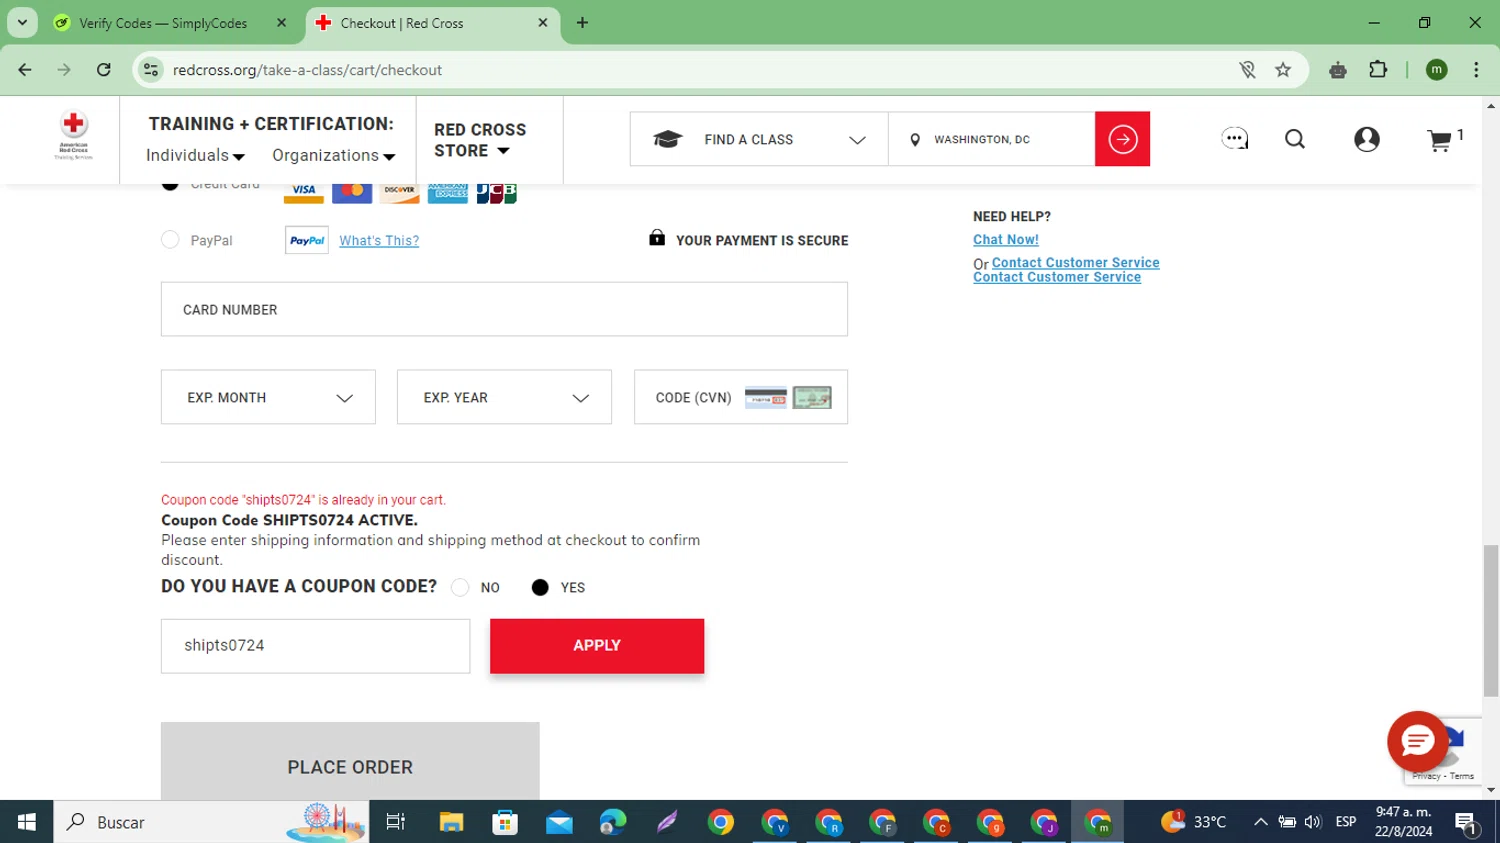Click the red arrow location submit button
The height and width of the screenshot is (843, 1500).
[x=1122, y=139]
